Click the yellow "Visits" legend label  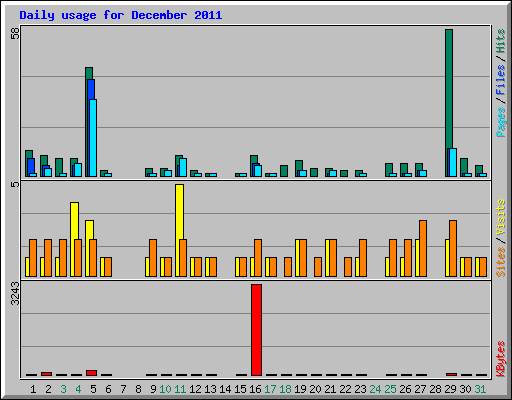(x=500, y=217)
